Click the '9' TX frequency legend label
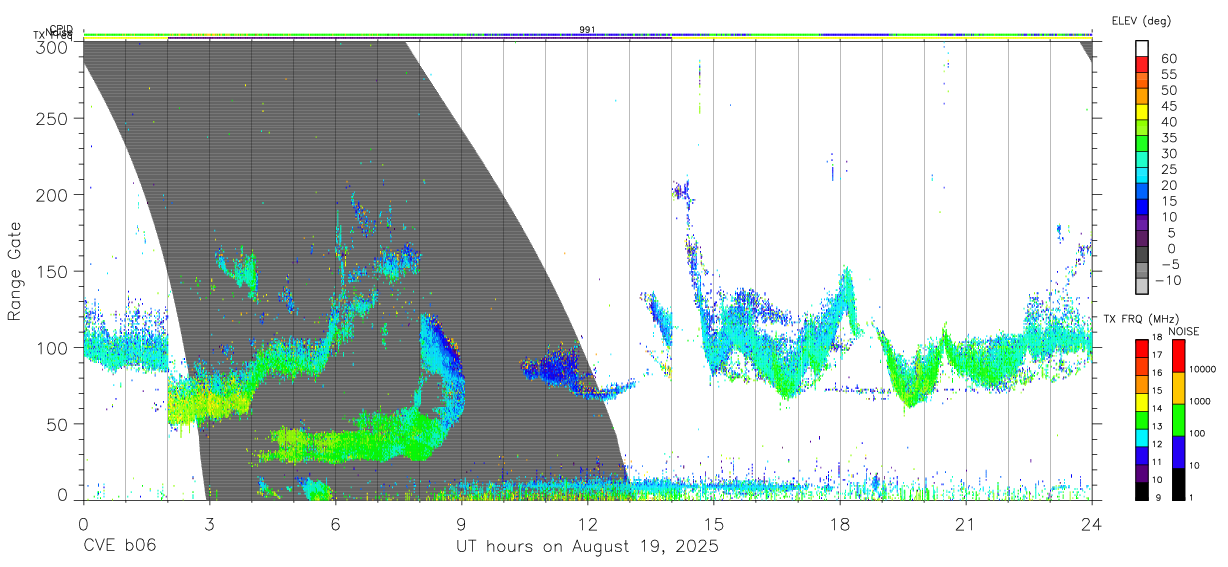Viewport: 1228px width, 567px height. [1158, 497]
